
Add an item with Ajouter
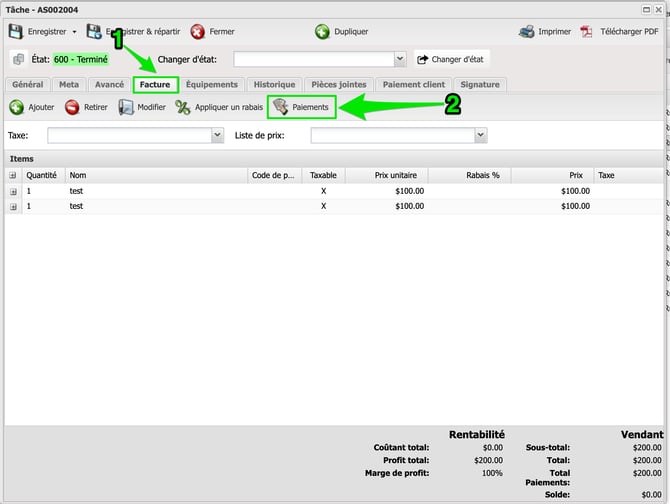pyautogui.click(x=17, y=107)
